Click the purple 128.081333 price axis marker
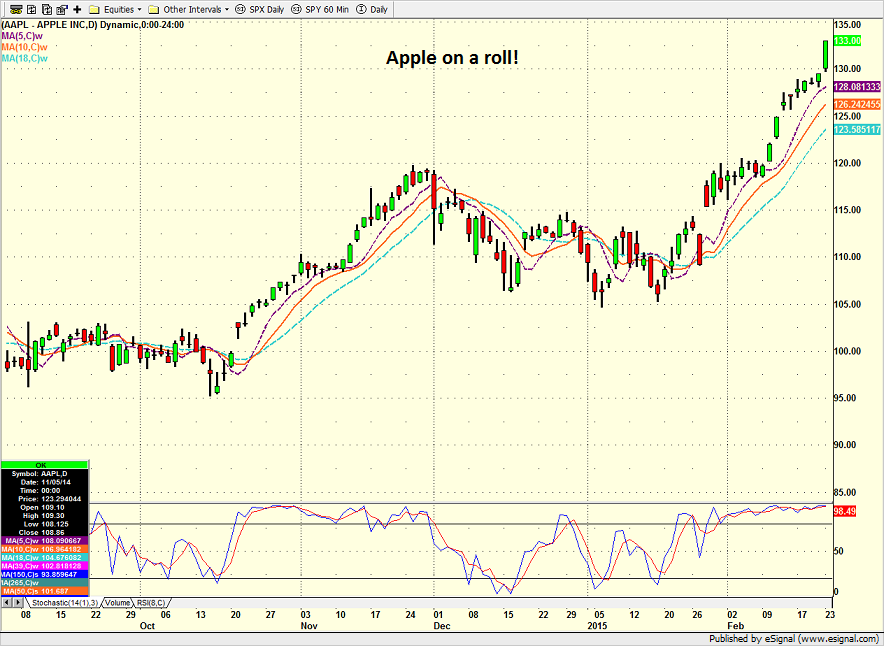Screen dimensions: 884x646 tap(857, 87)
